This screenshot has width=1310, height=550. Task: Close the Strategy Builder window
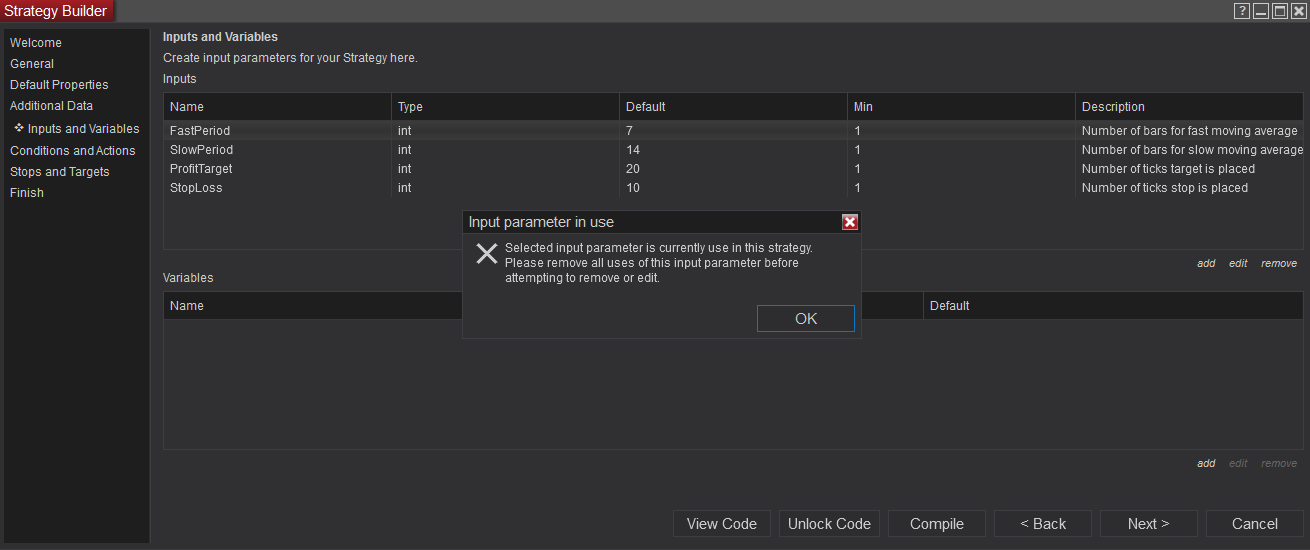1298,11
